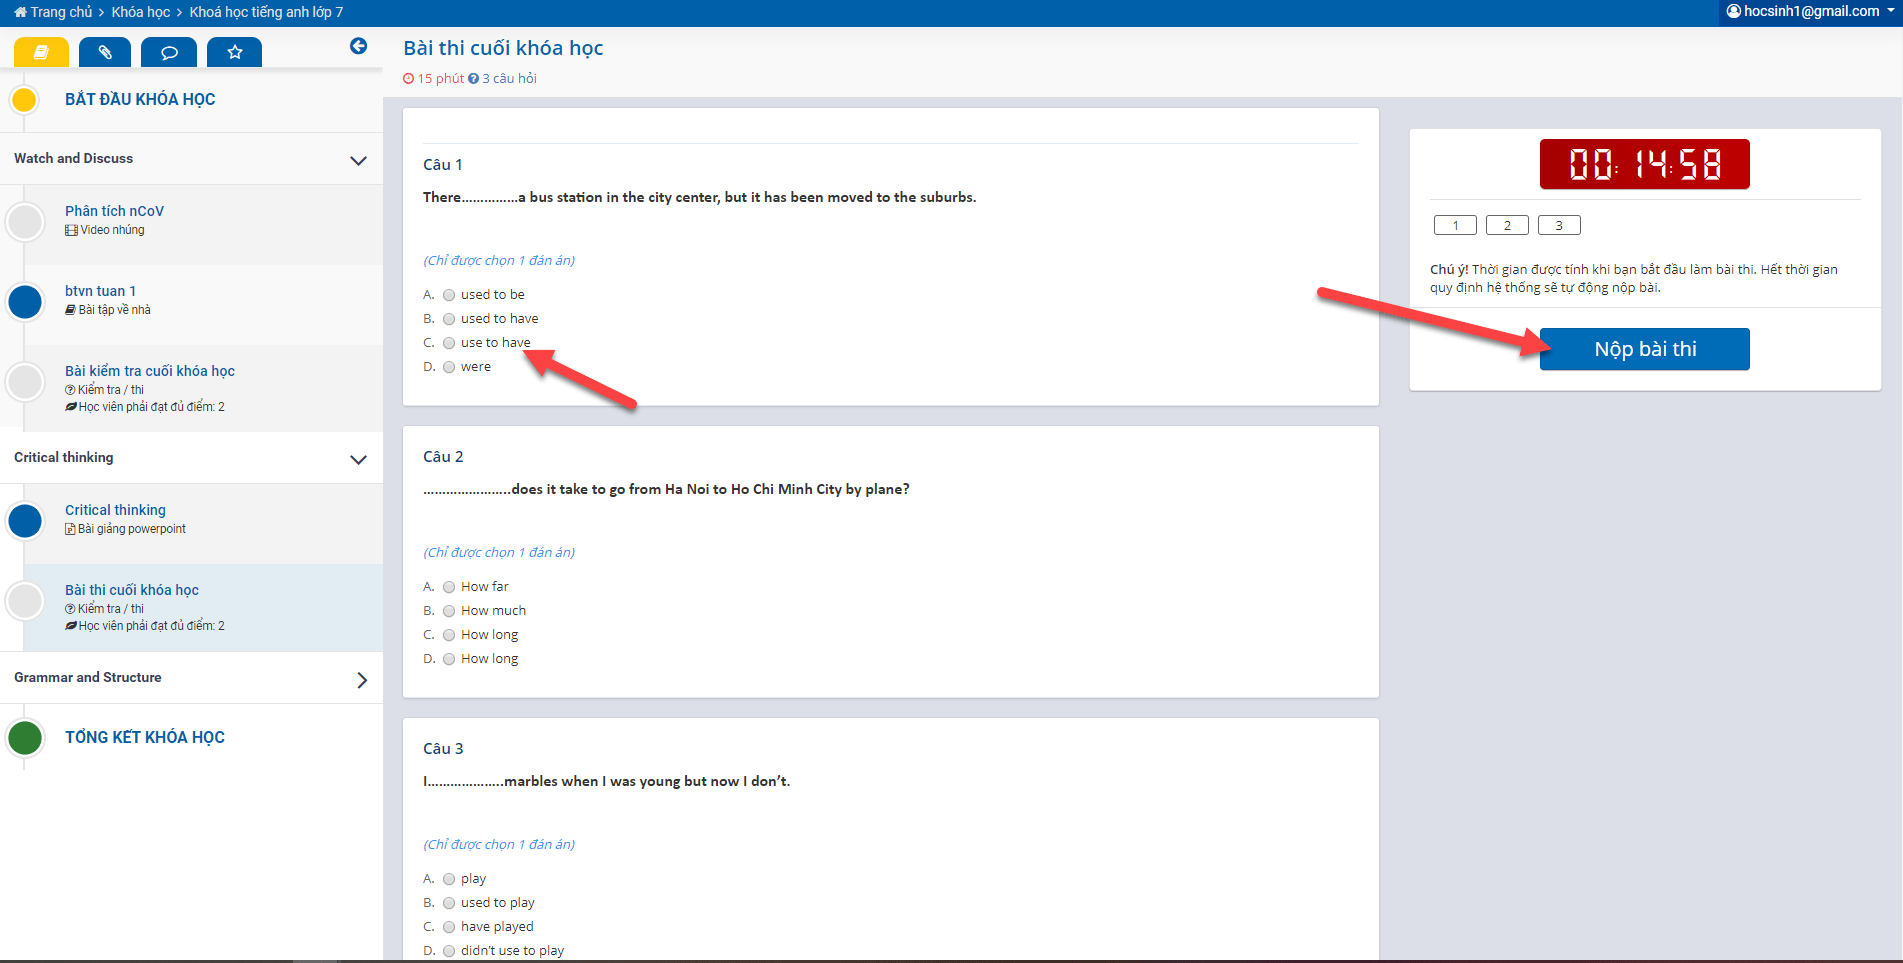This screenshot has width=1903, height=963.
Task: Submit the exam with Nộp bài thi
Action: (x=1644, y=349)
